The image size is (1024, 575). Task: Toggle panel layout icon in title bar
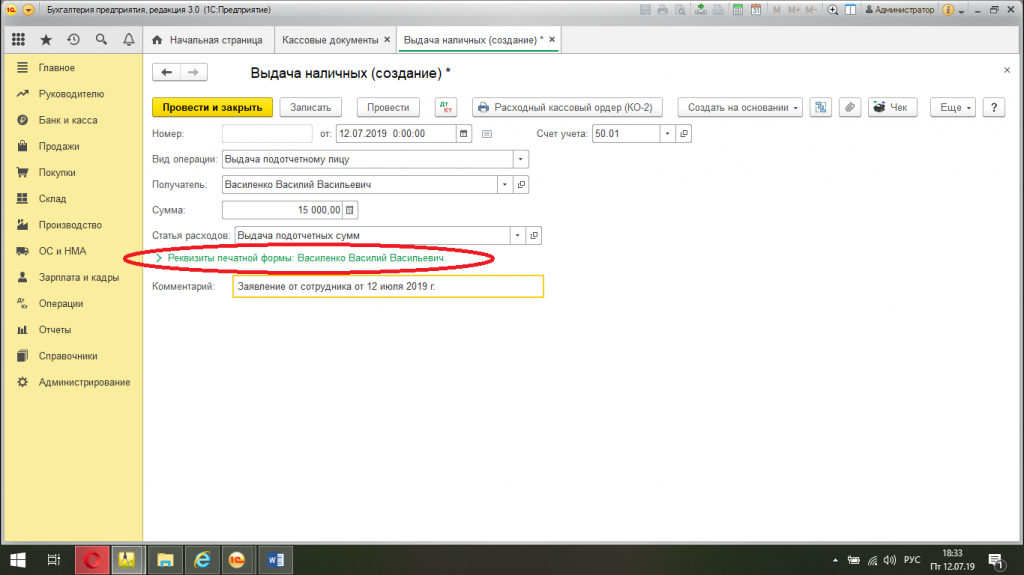click(x=850, y=10)
